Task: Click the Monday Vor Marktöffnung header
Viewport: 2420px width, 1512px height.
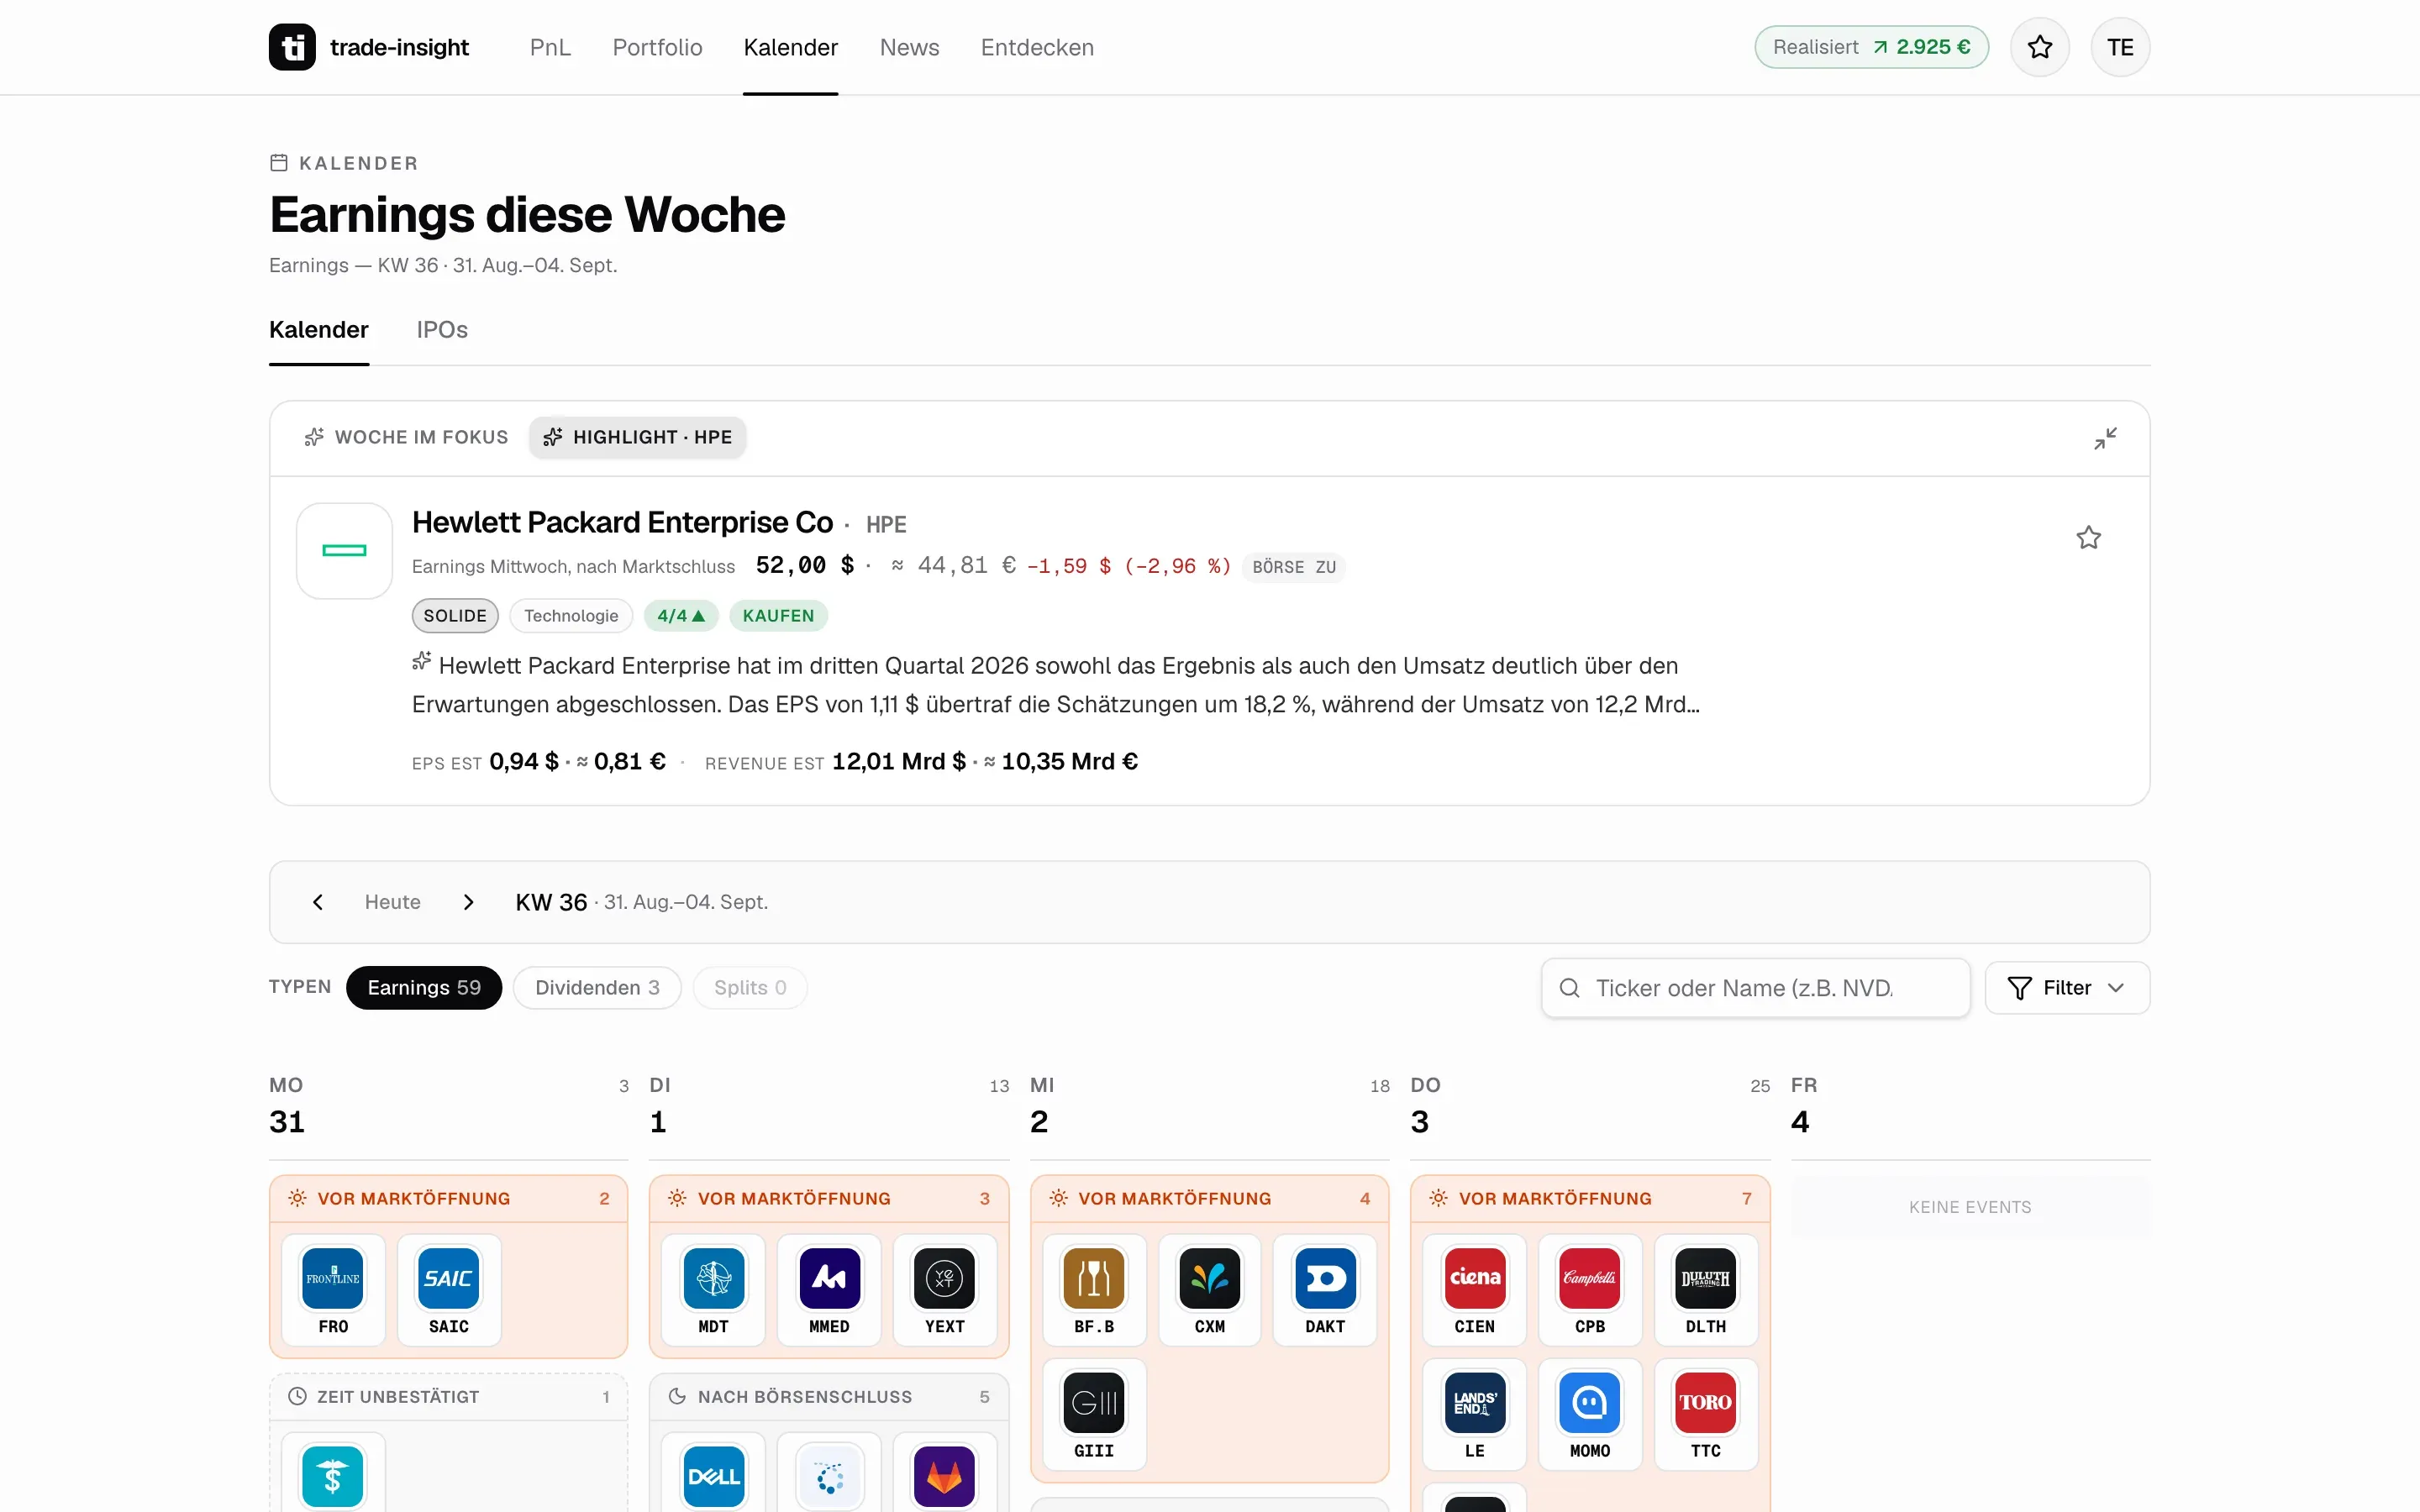Action: tap(448, 1198)
